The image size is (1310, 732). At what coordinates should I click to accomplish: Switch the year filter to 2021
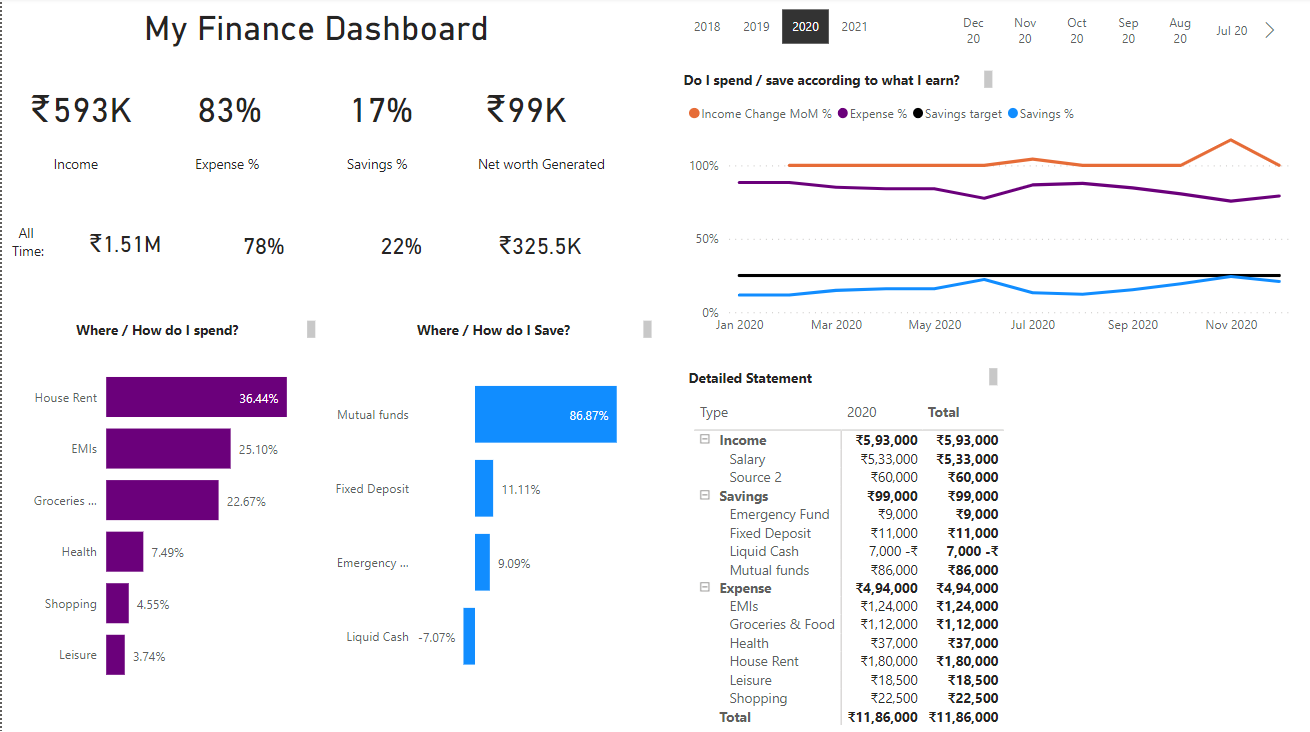tap(854, 27)
